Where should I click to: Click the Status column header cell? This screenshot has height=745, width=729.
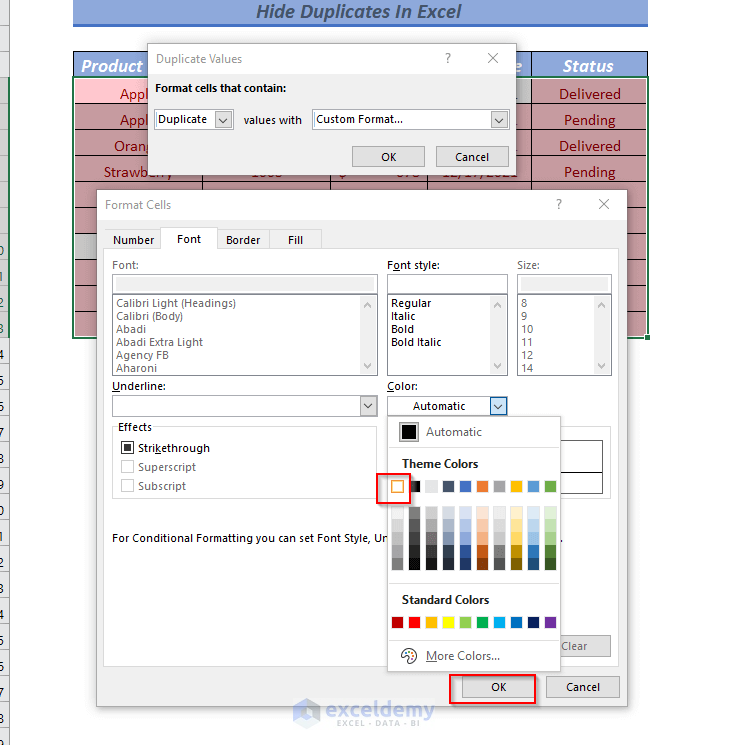pos(588,66)
